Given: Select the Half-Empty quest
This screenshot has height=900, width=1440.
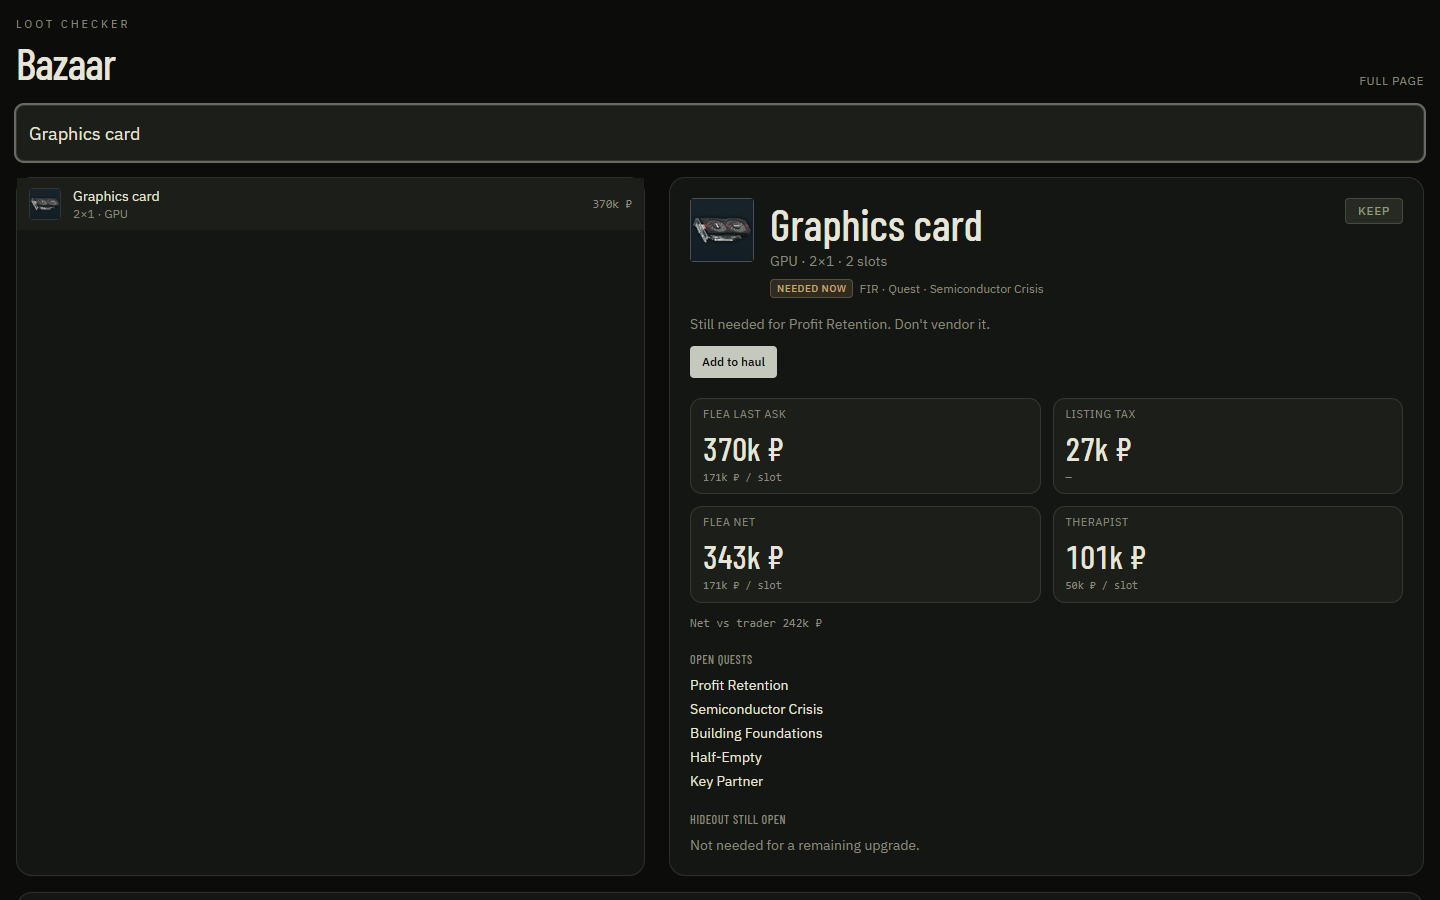Looking at the screenshot, I should (726, 757).
